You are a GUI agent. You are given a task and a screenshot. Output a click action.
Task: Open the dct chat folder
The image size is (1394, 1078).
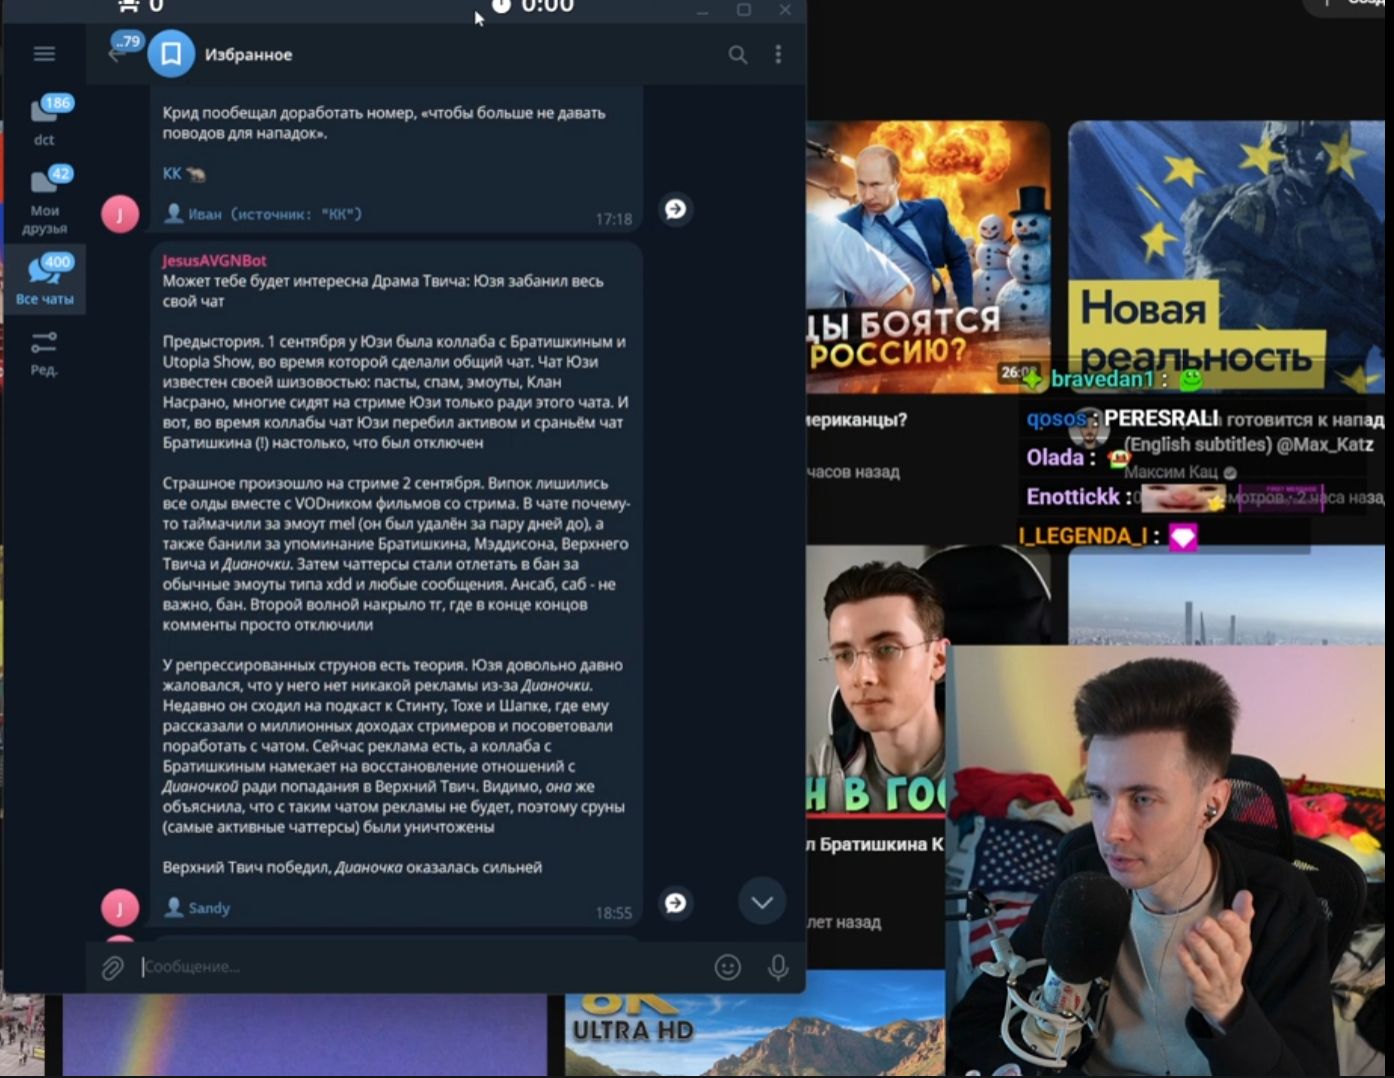(45, 120)
